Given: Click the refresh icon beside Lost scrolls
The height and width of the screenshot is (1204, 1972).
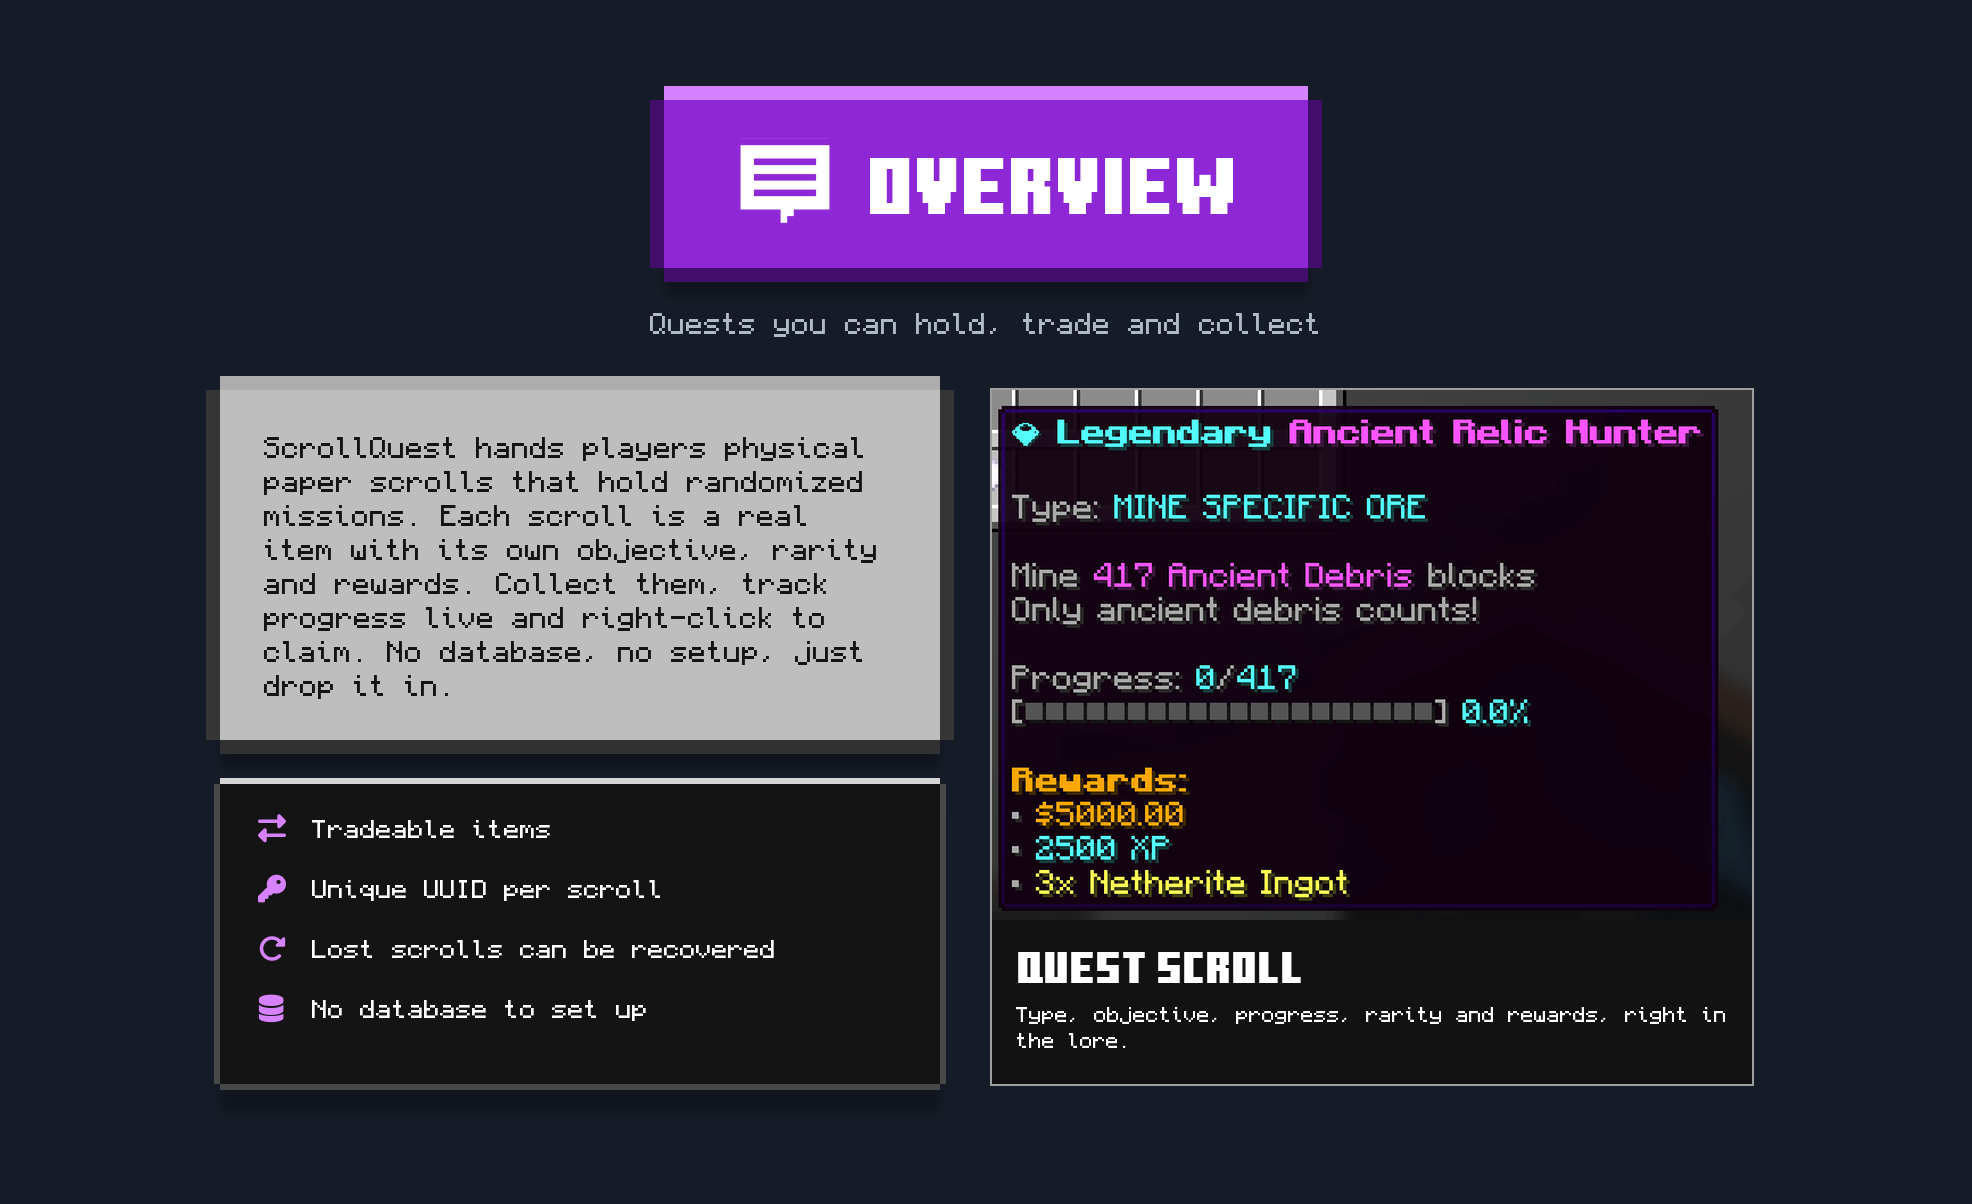Looking at the screenshot, I should tap(272, 948).
